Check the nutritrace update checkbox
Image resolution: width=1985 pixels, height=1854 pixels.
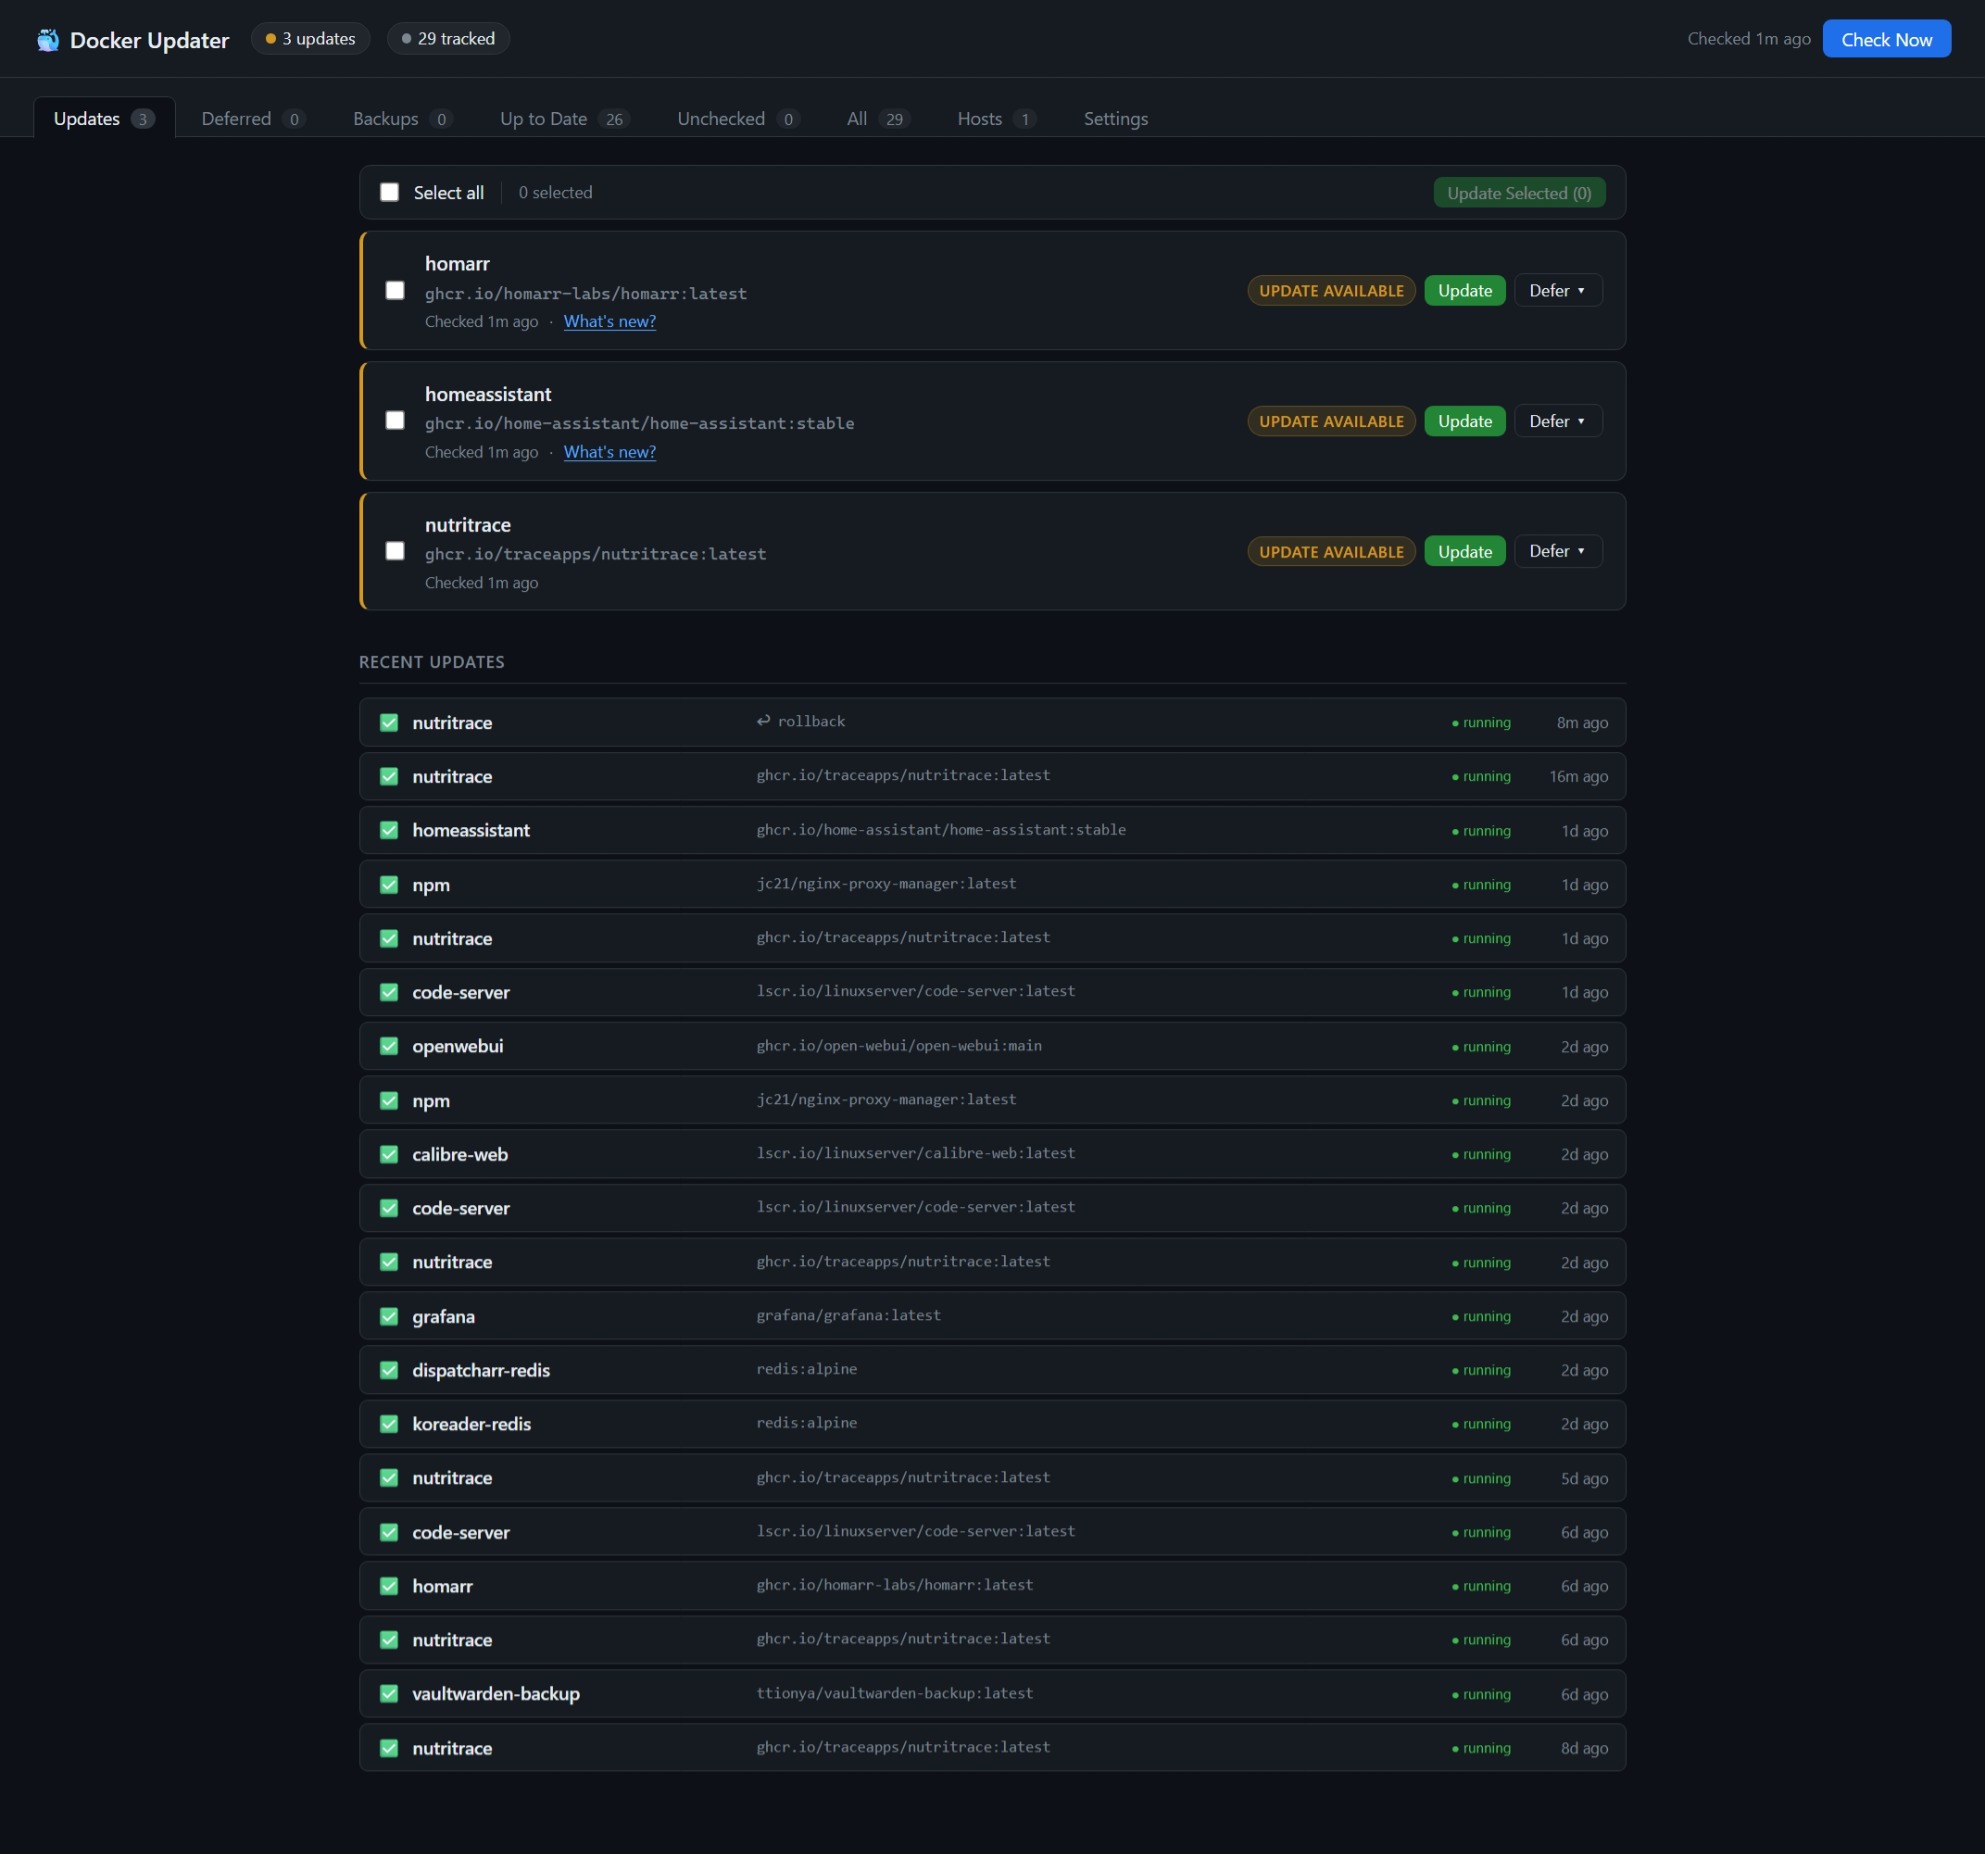point(395,551)
